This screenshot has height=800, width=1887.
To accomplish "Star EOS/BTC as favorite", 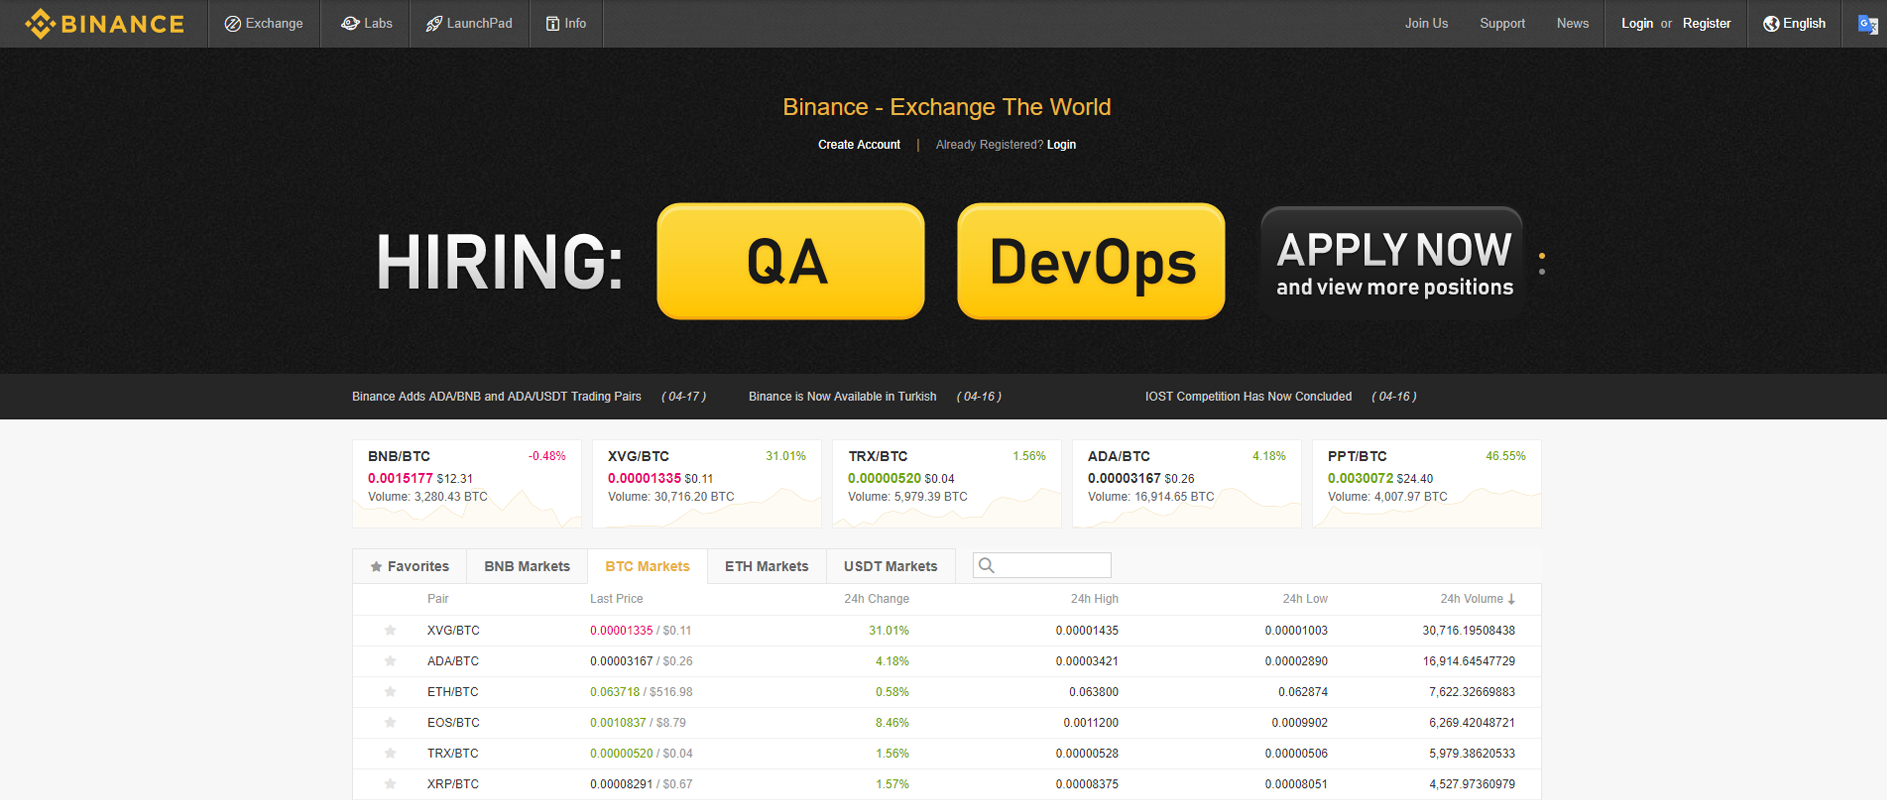I will (390, 722).
